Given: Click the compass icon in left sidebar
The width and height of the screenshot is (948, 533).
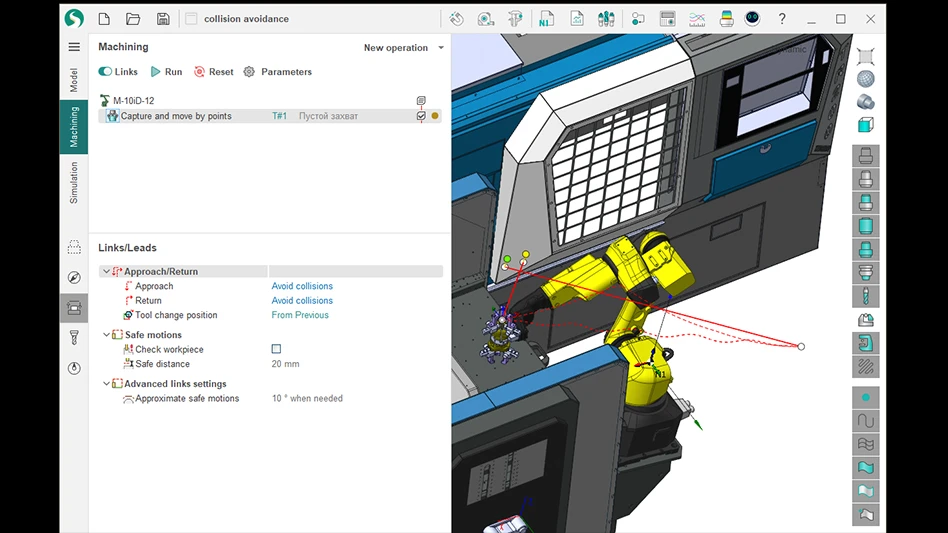Looking at the screenshot, I should tap(74, 278).
